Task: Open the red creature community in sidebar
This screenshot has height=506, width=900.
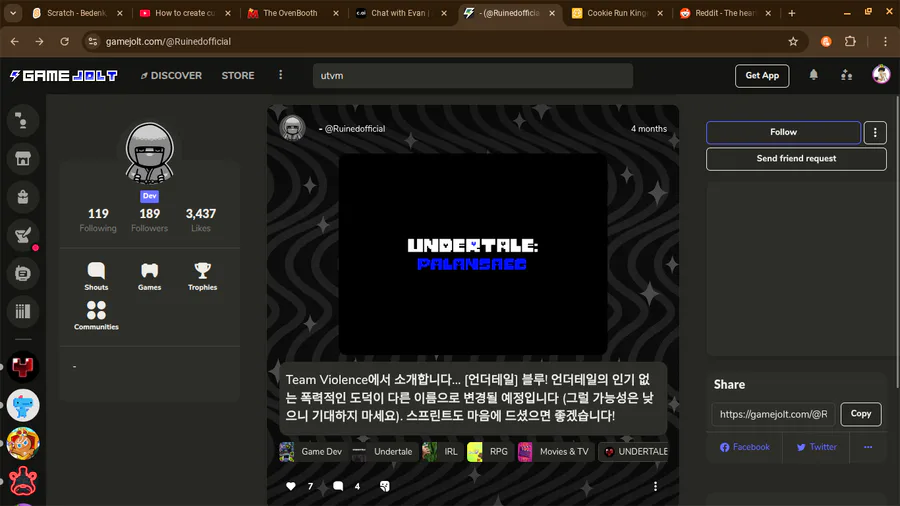Action: click(23, 481)
